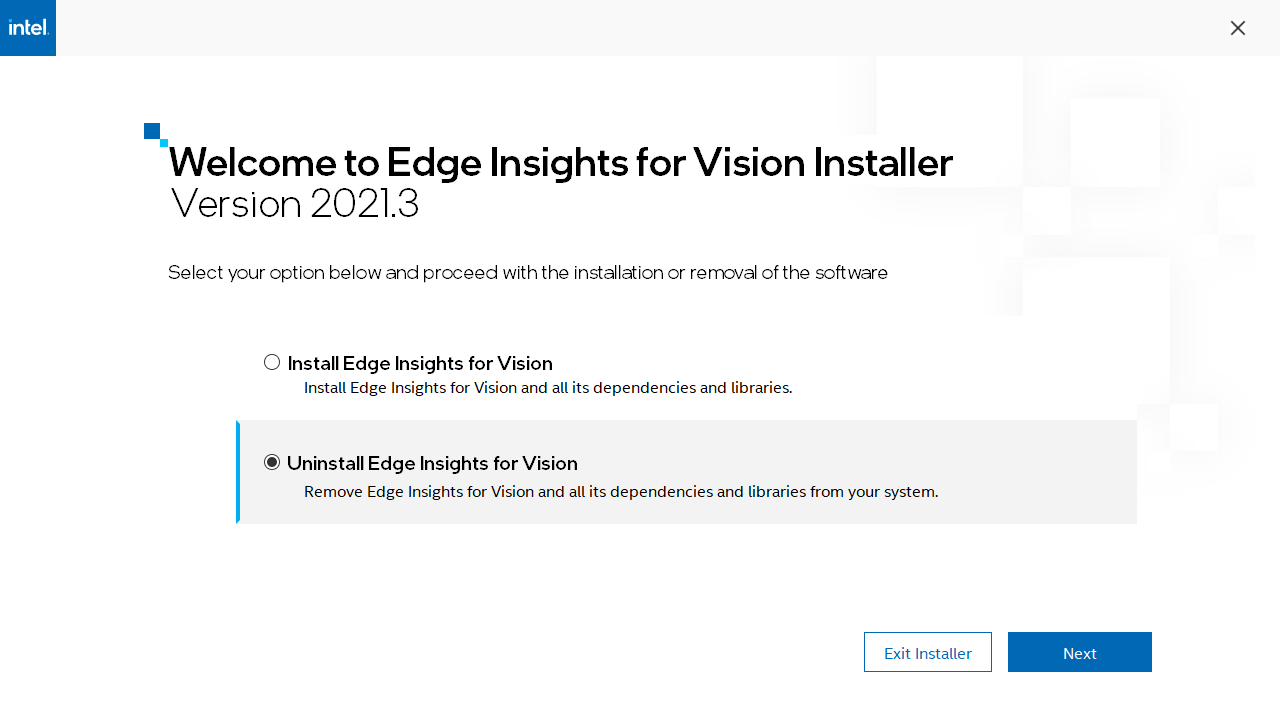Close the installer with the X icon
The width and height of the screenshot is (1280, 720).
click(1238, 28)
